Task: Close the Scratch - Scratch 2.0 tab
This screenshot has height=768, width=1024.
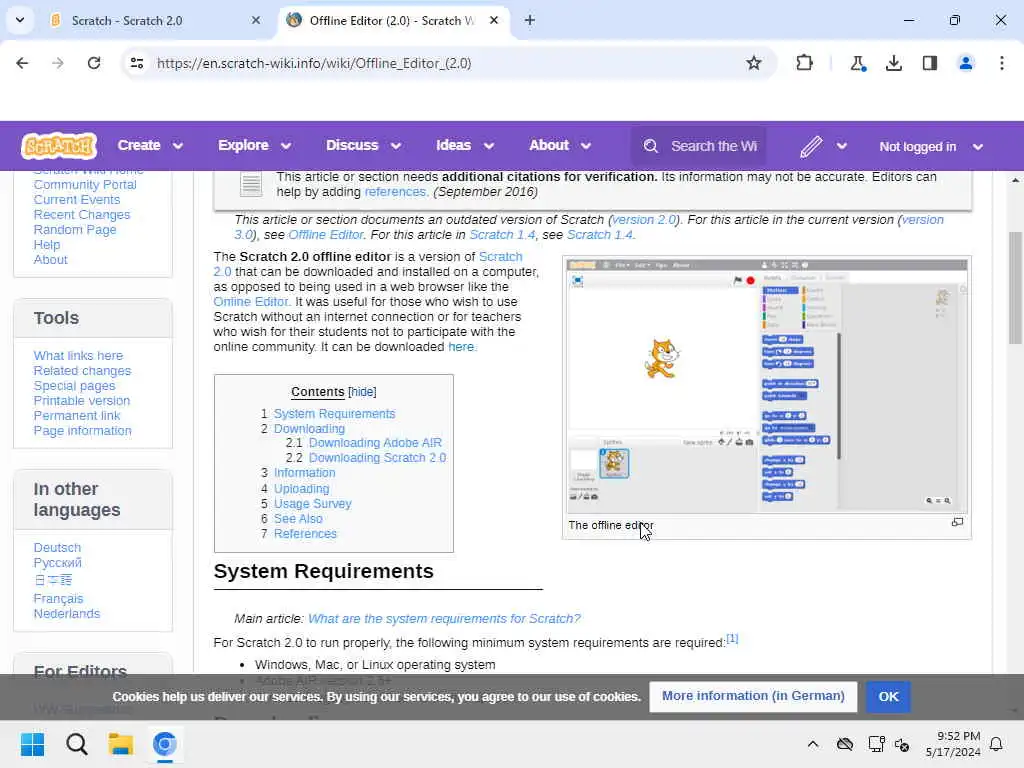Action: click(x=256, y=20)
